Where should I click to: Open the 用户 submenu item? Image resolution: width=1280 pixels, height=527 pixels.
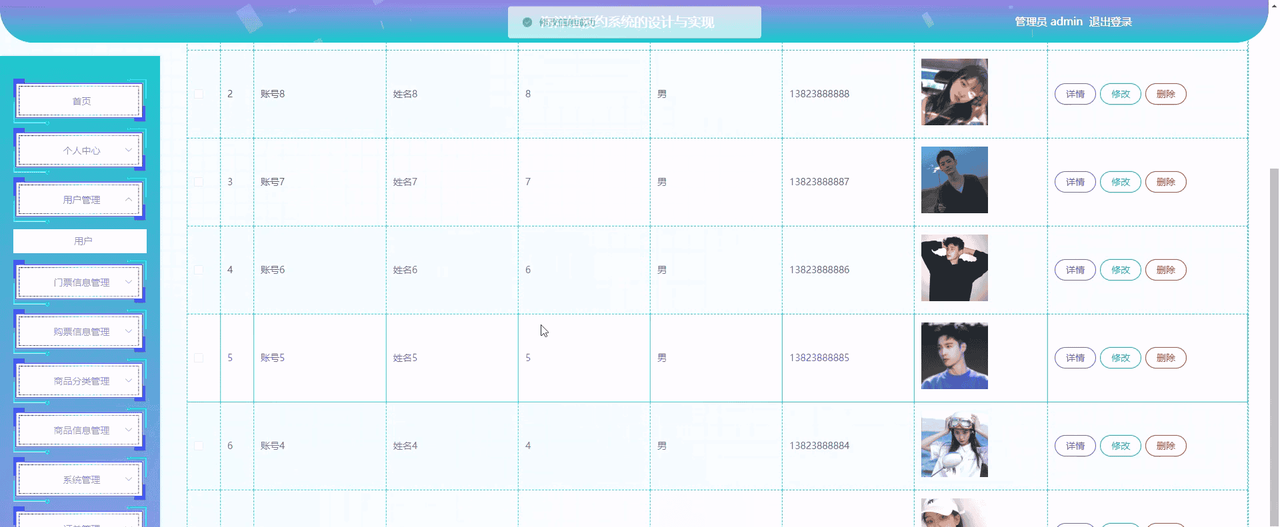(x=80, y=241)
